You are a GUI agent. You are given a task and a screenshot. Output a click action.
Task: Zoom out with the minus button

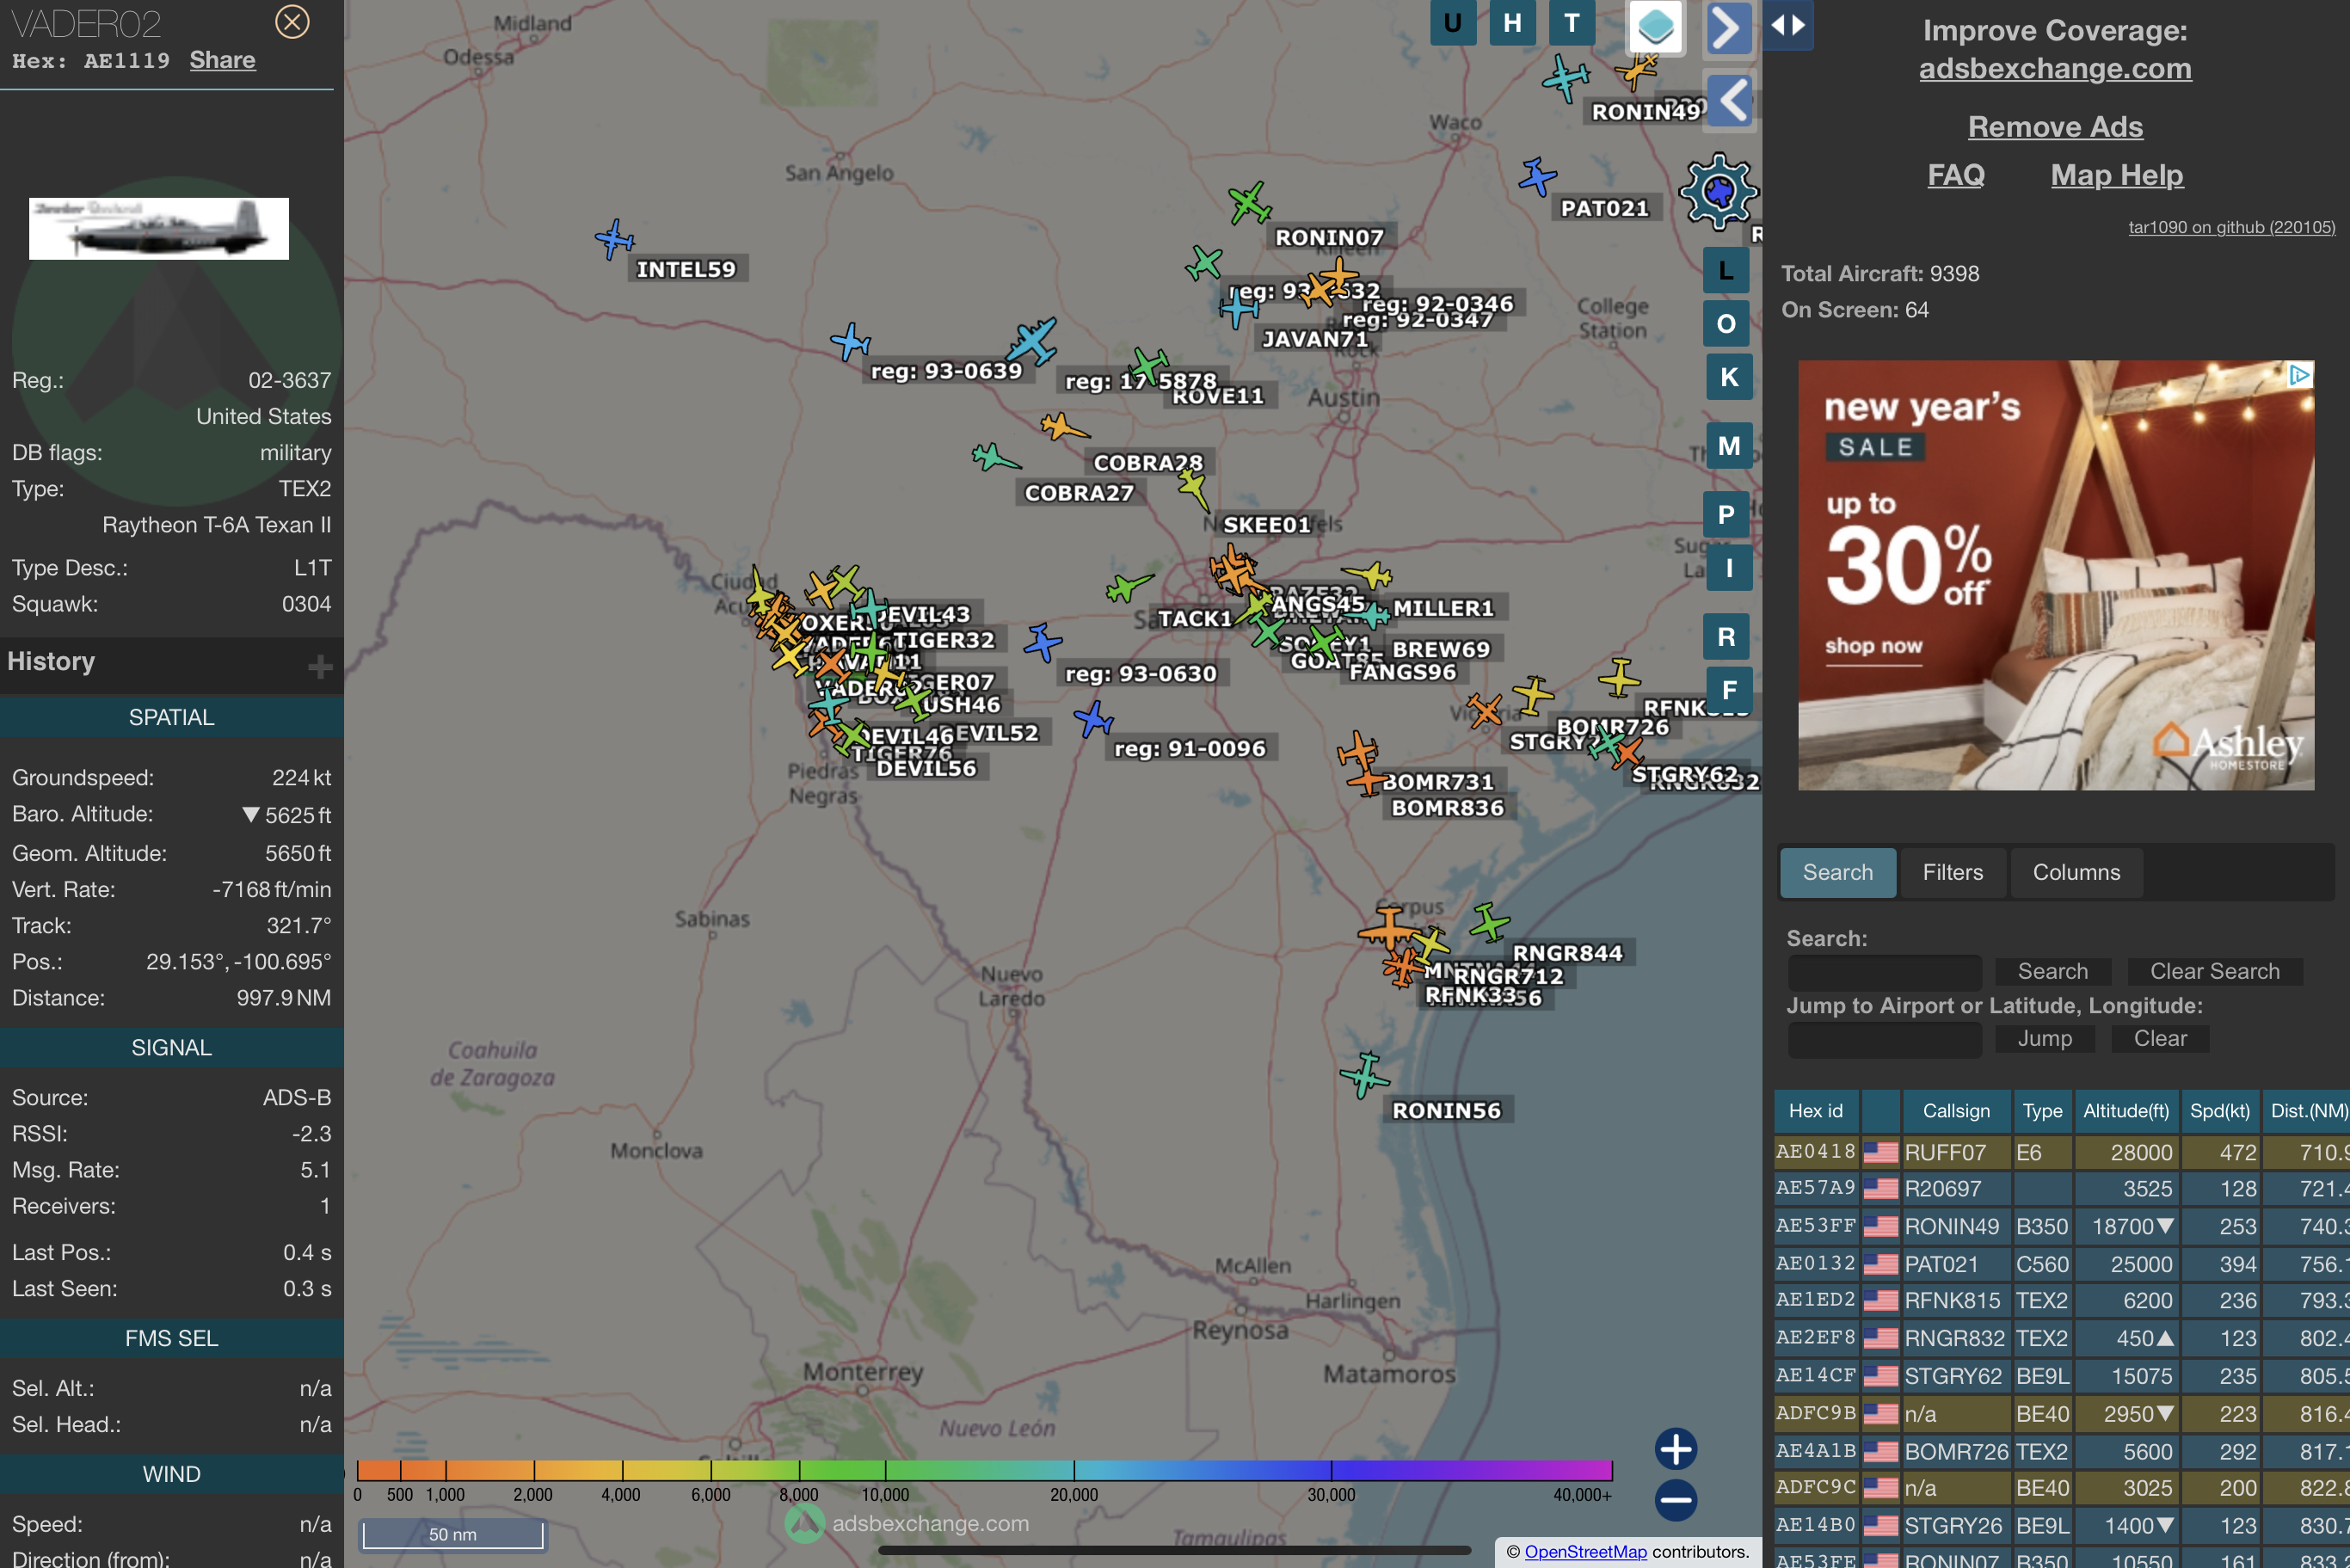[x=1676, y=1499]
